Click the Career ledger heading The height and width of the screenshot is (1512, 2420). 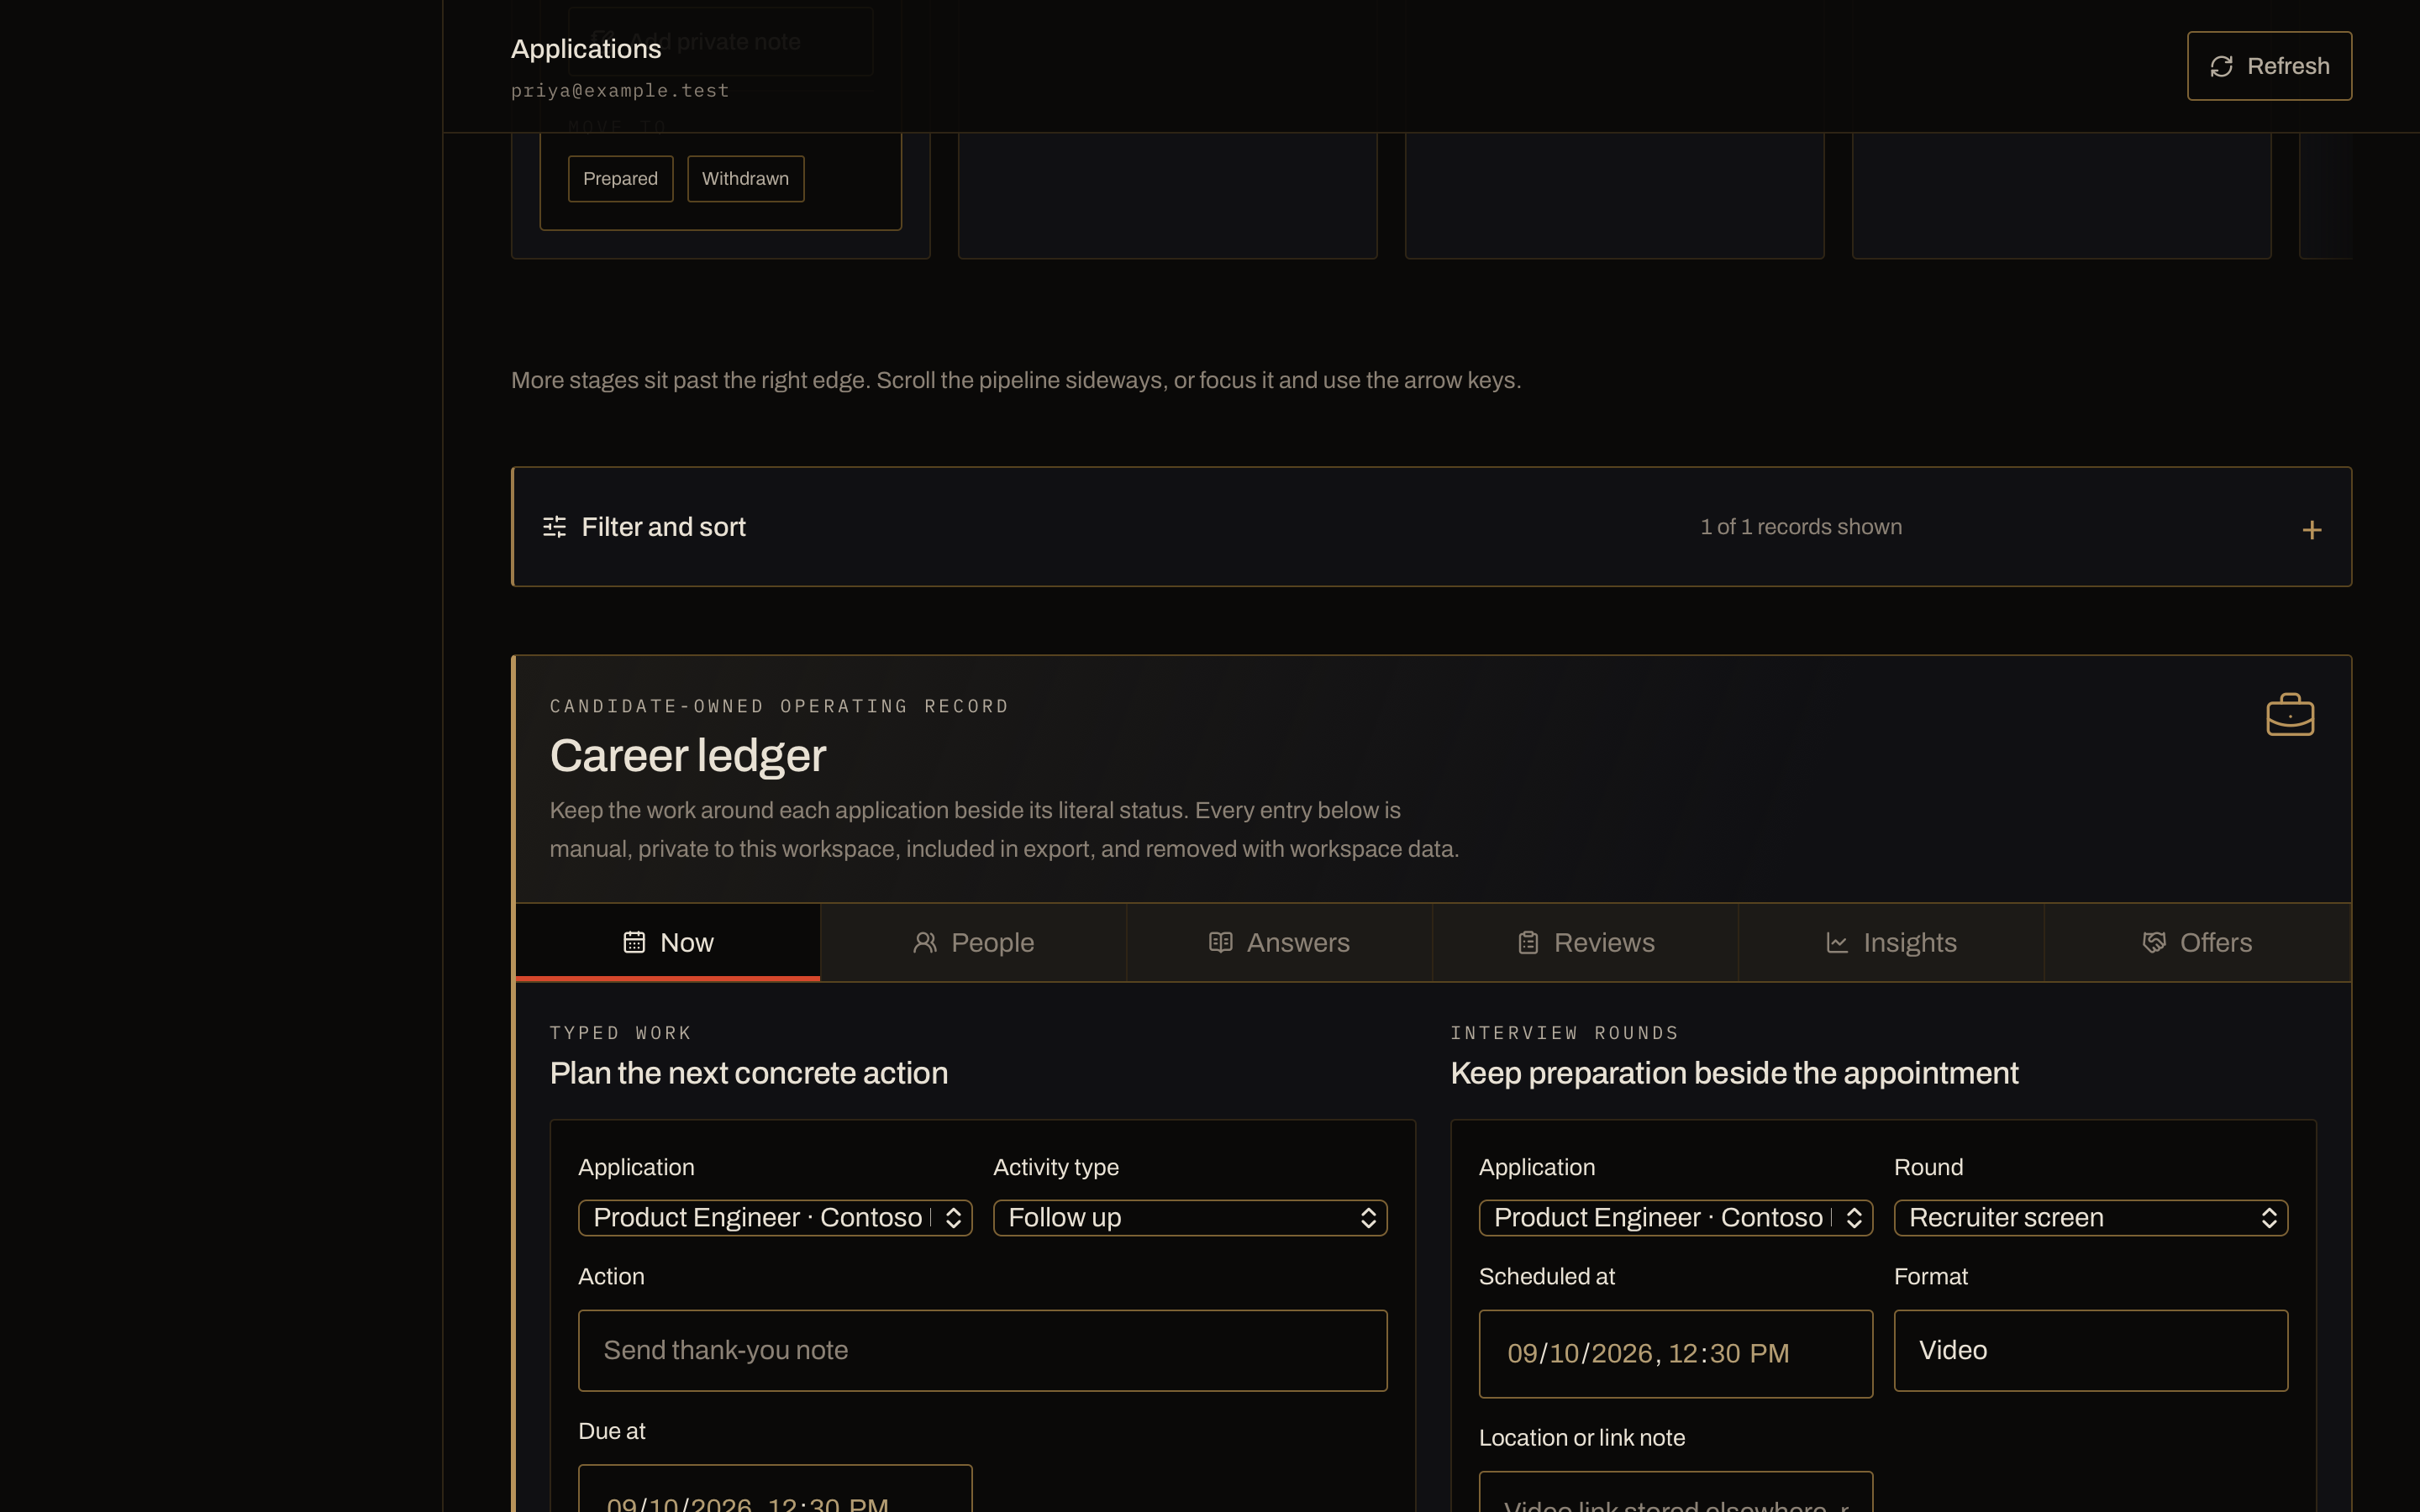(688, 755)
